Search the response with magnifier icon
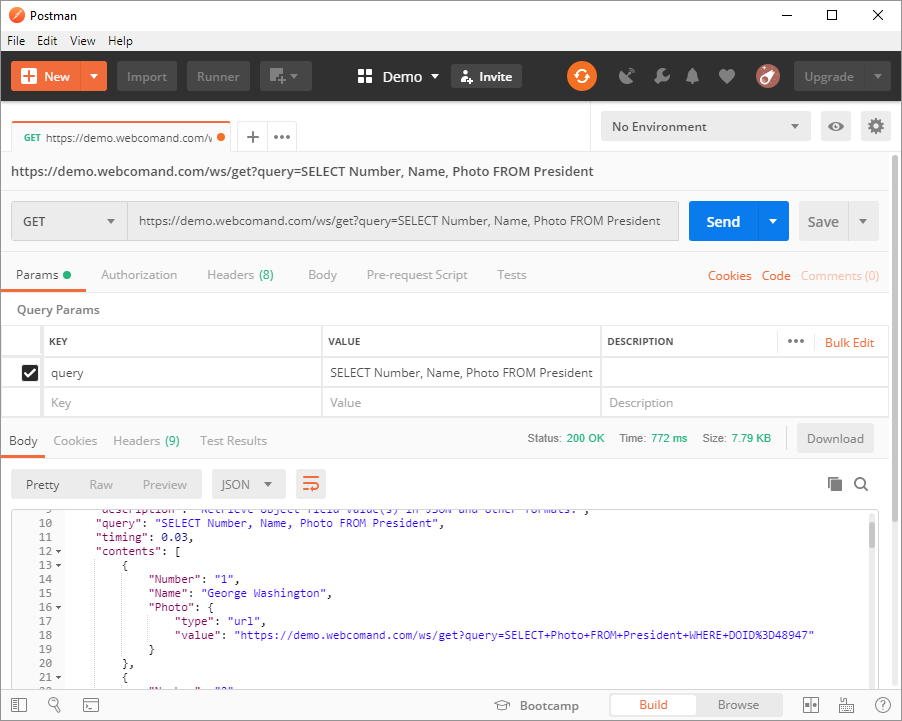The width and height of the screenshot is (902, 721). (861, 485)
